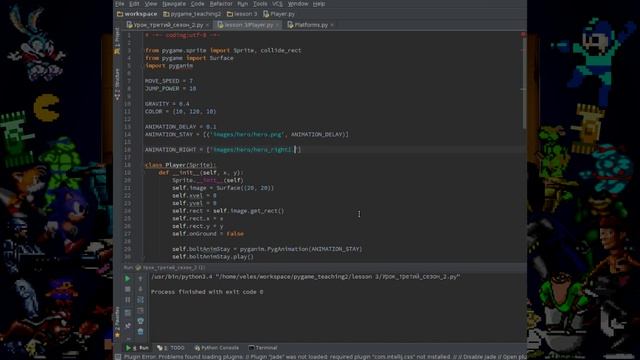Viewport: 640px width, 360px height.
Task: Click 'Process finished with exit code 0' text
Action: [x=207, y=292]
